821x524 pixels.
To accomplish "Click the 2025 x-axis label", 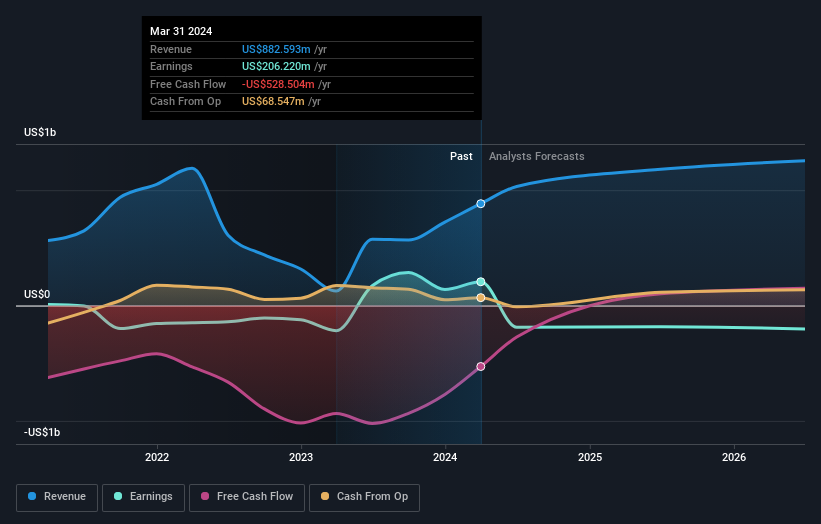I will pos(590,457).
